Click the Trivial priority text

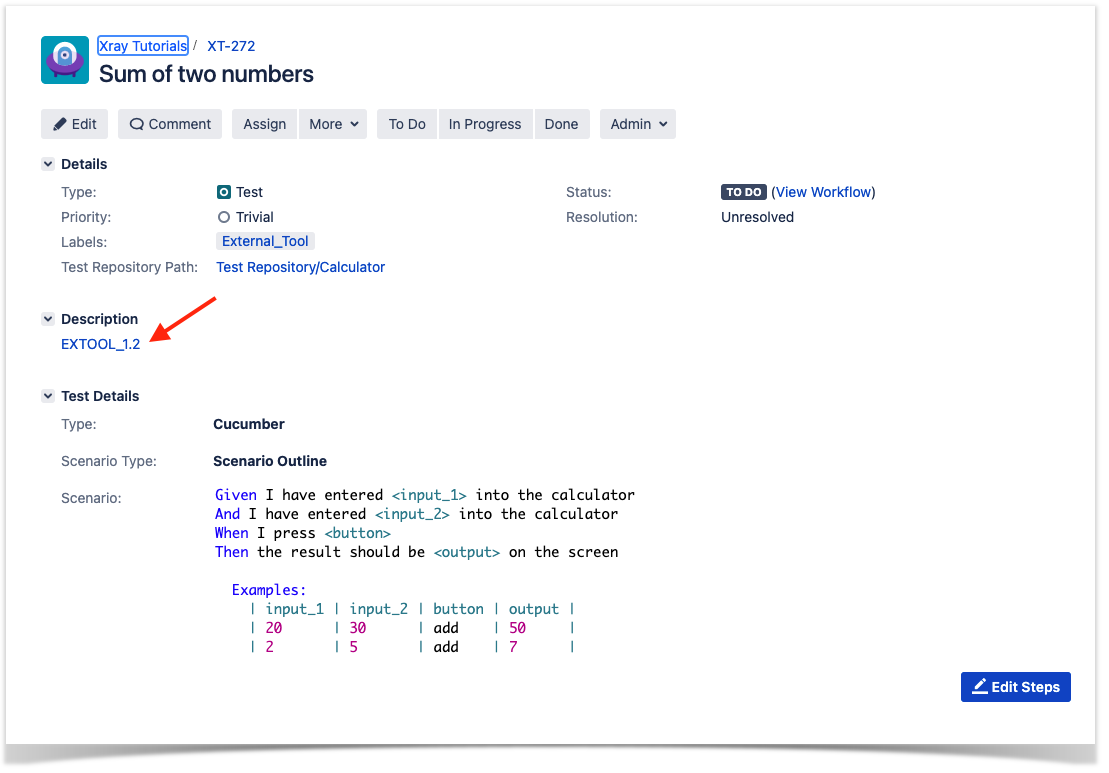pos(255,217)
